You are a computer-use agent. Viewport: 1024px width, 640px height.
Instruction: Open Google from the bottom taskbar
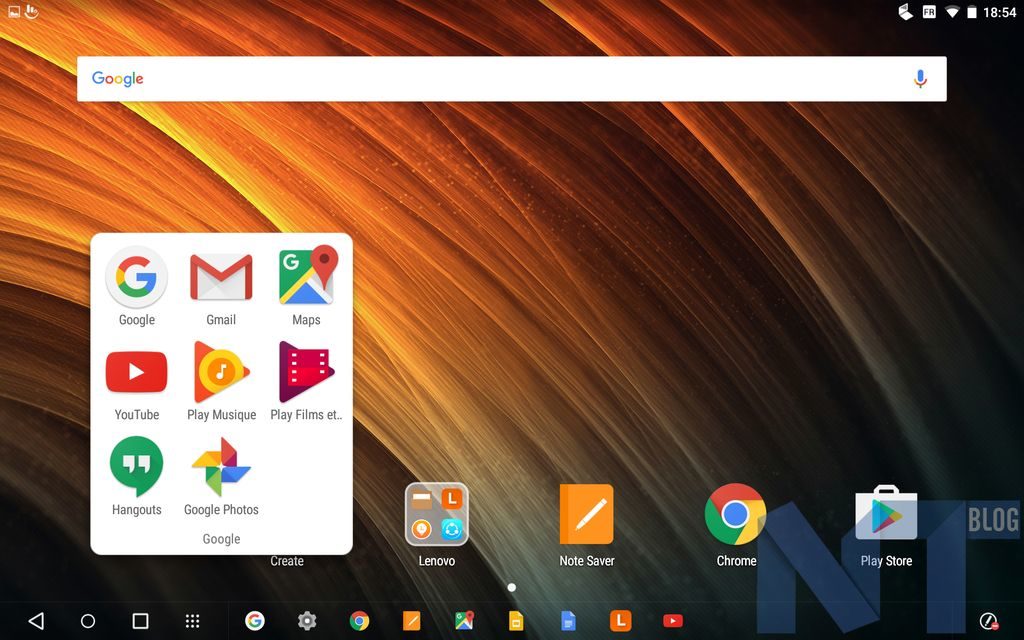click(255, 620)
